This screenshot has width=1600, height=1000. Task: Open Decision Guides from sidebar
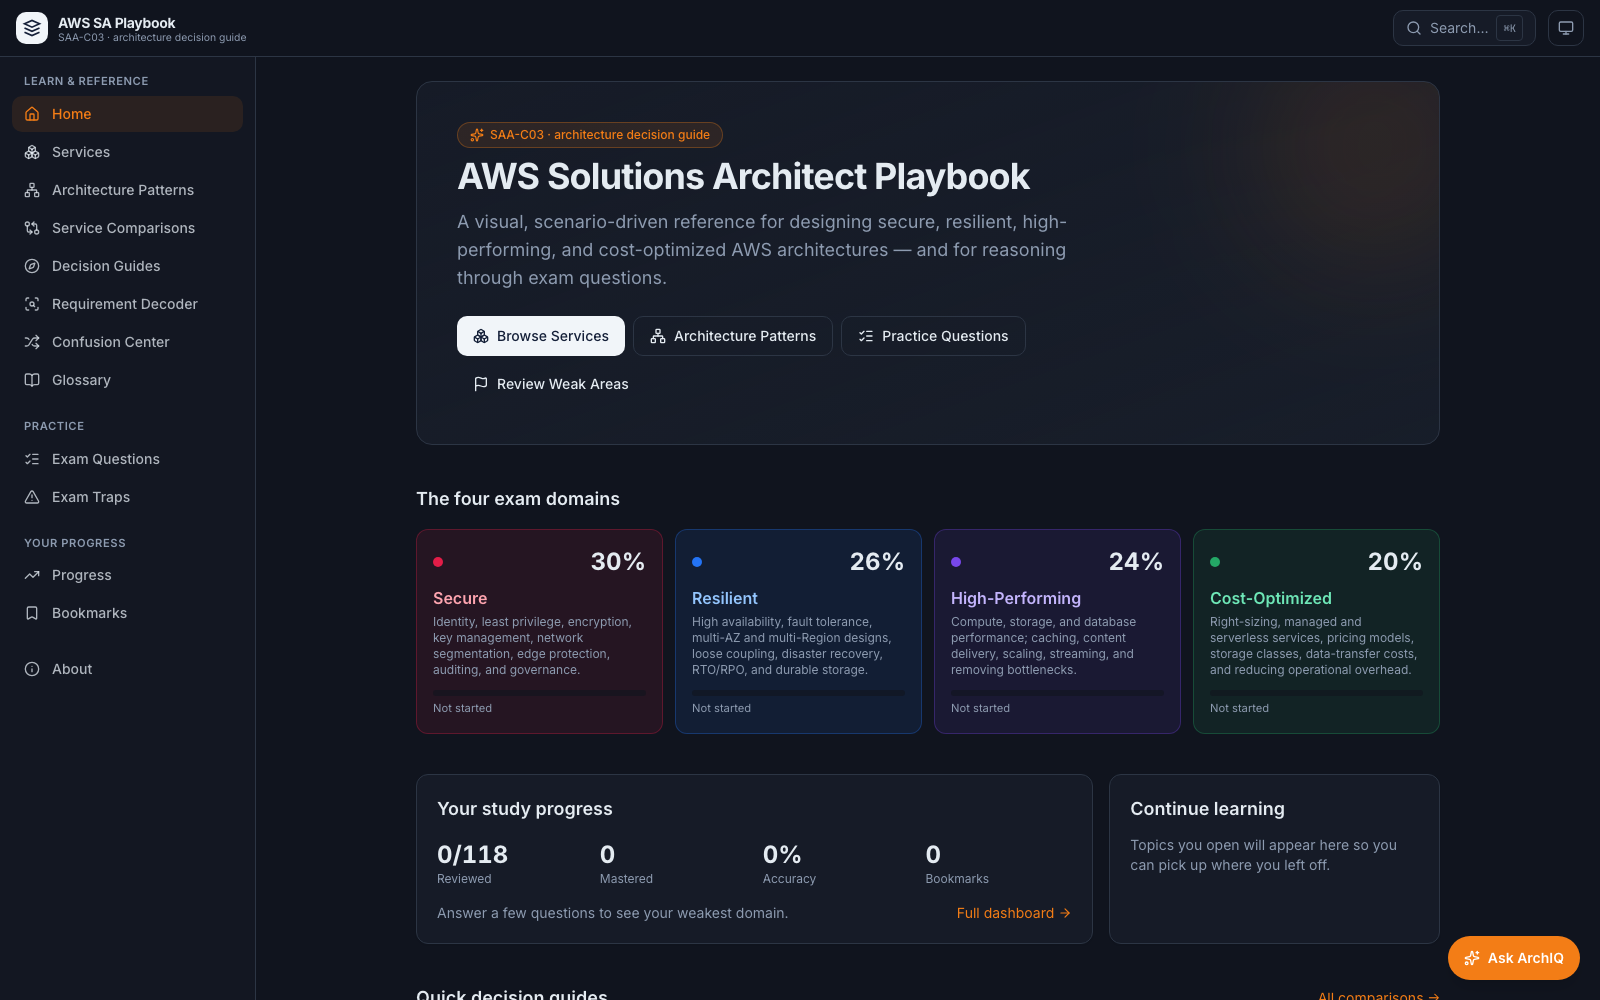[x=127, y=266]
